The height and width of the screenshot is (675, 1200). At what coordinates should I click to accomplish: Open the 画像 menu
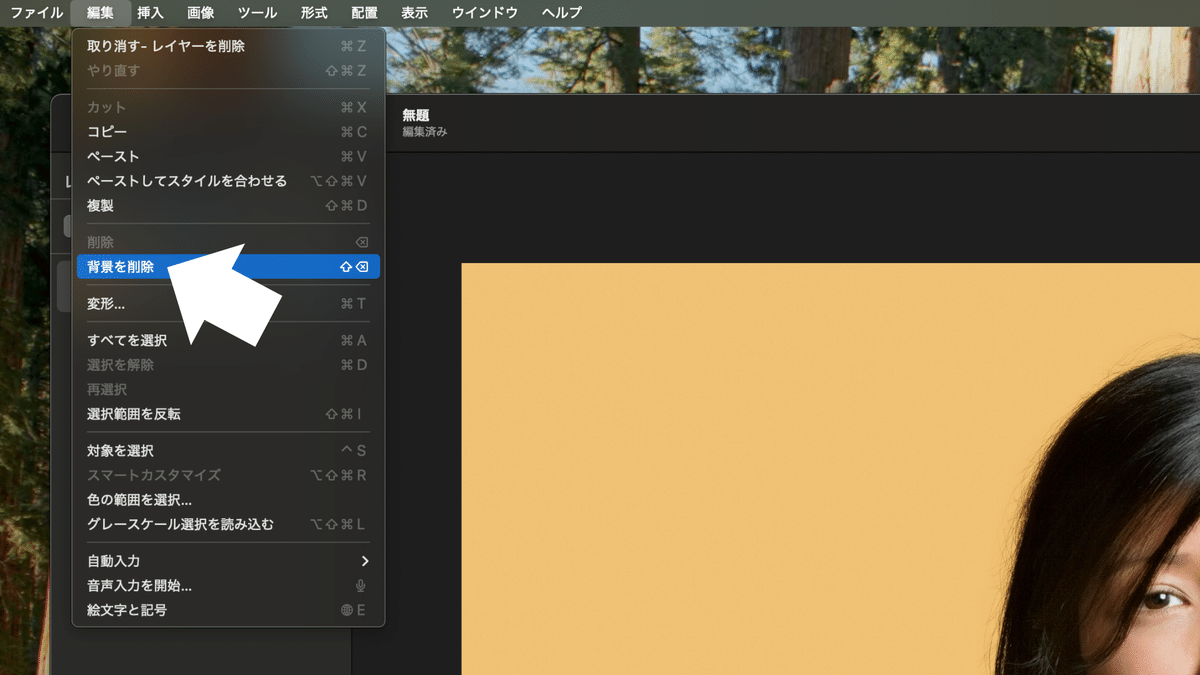[200, 13]
